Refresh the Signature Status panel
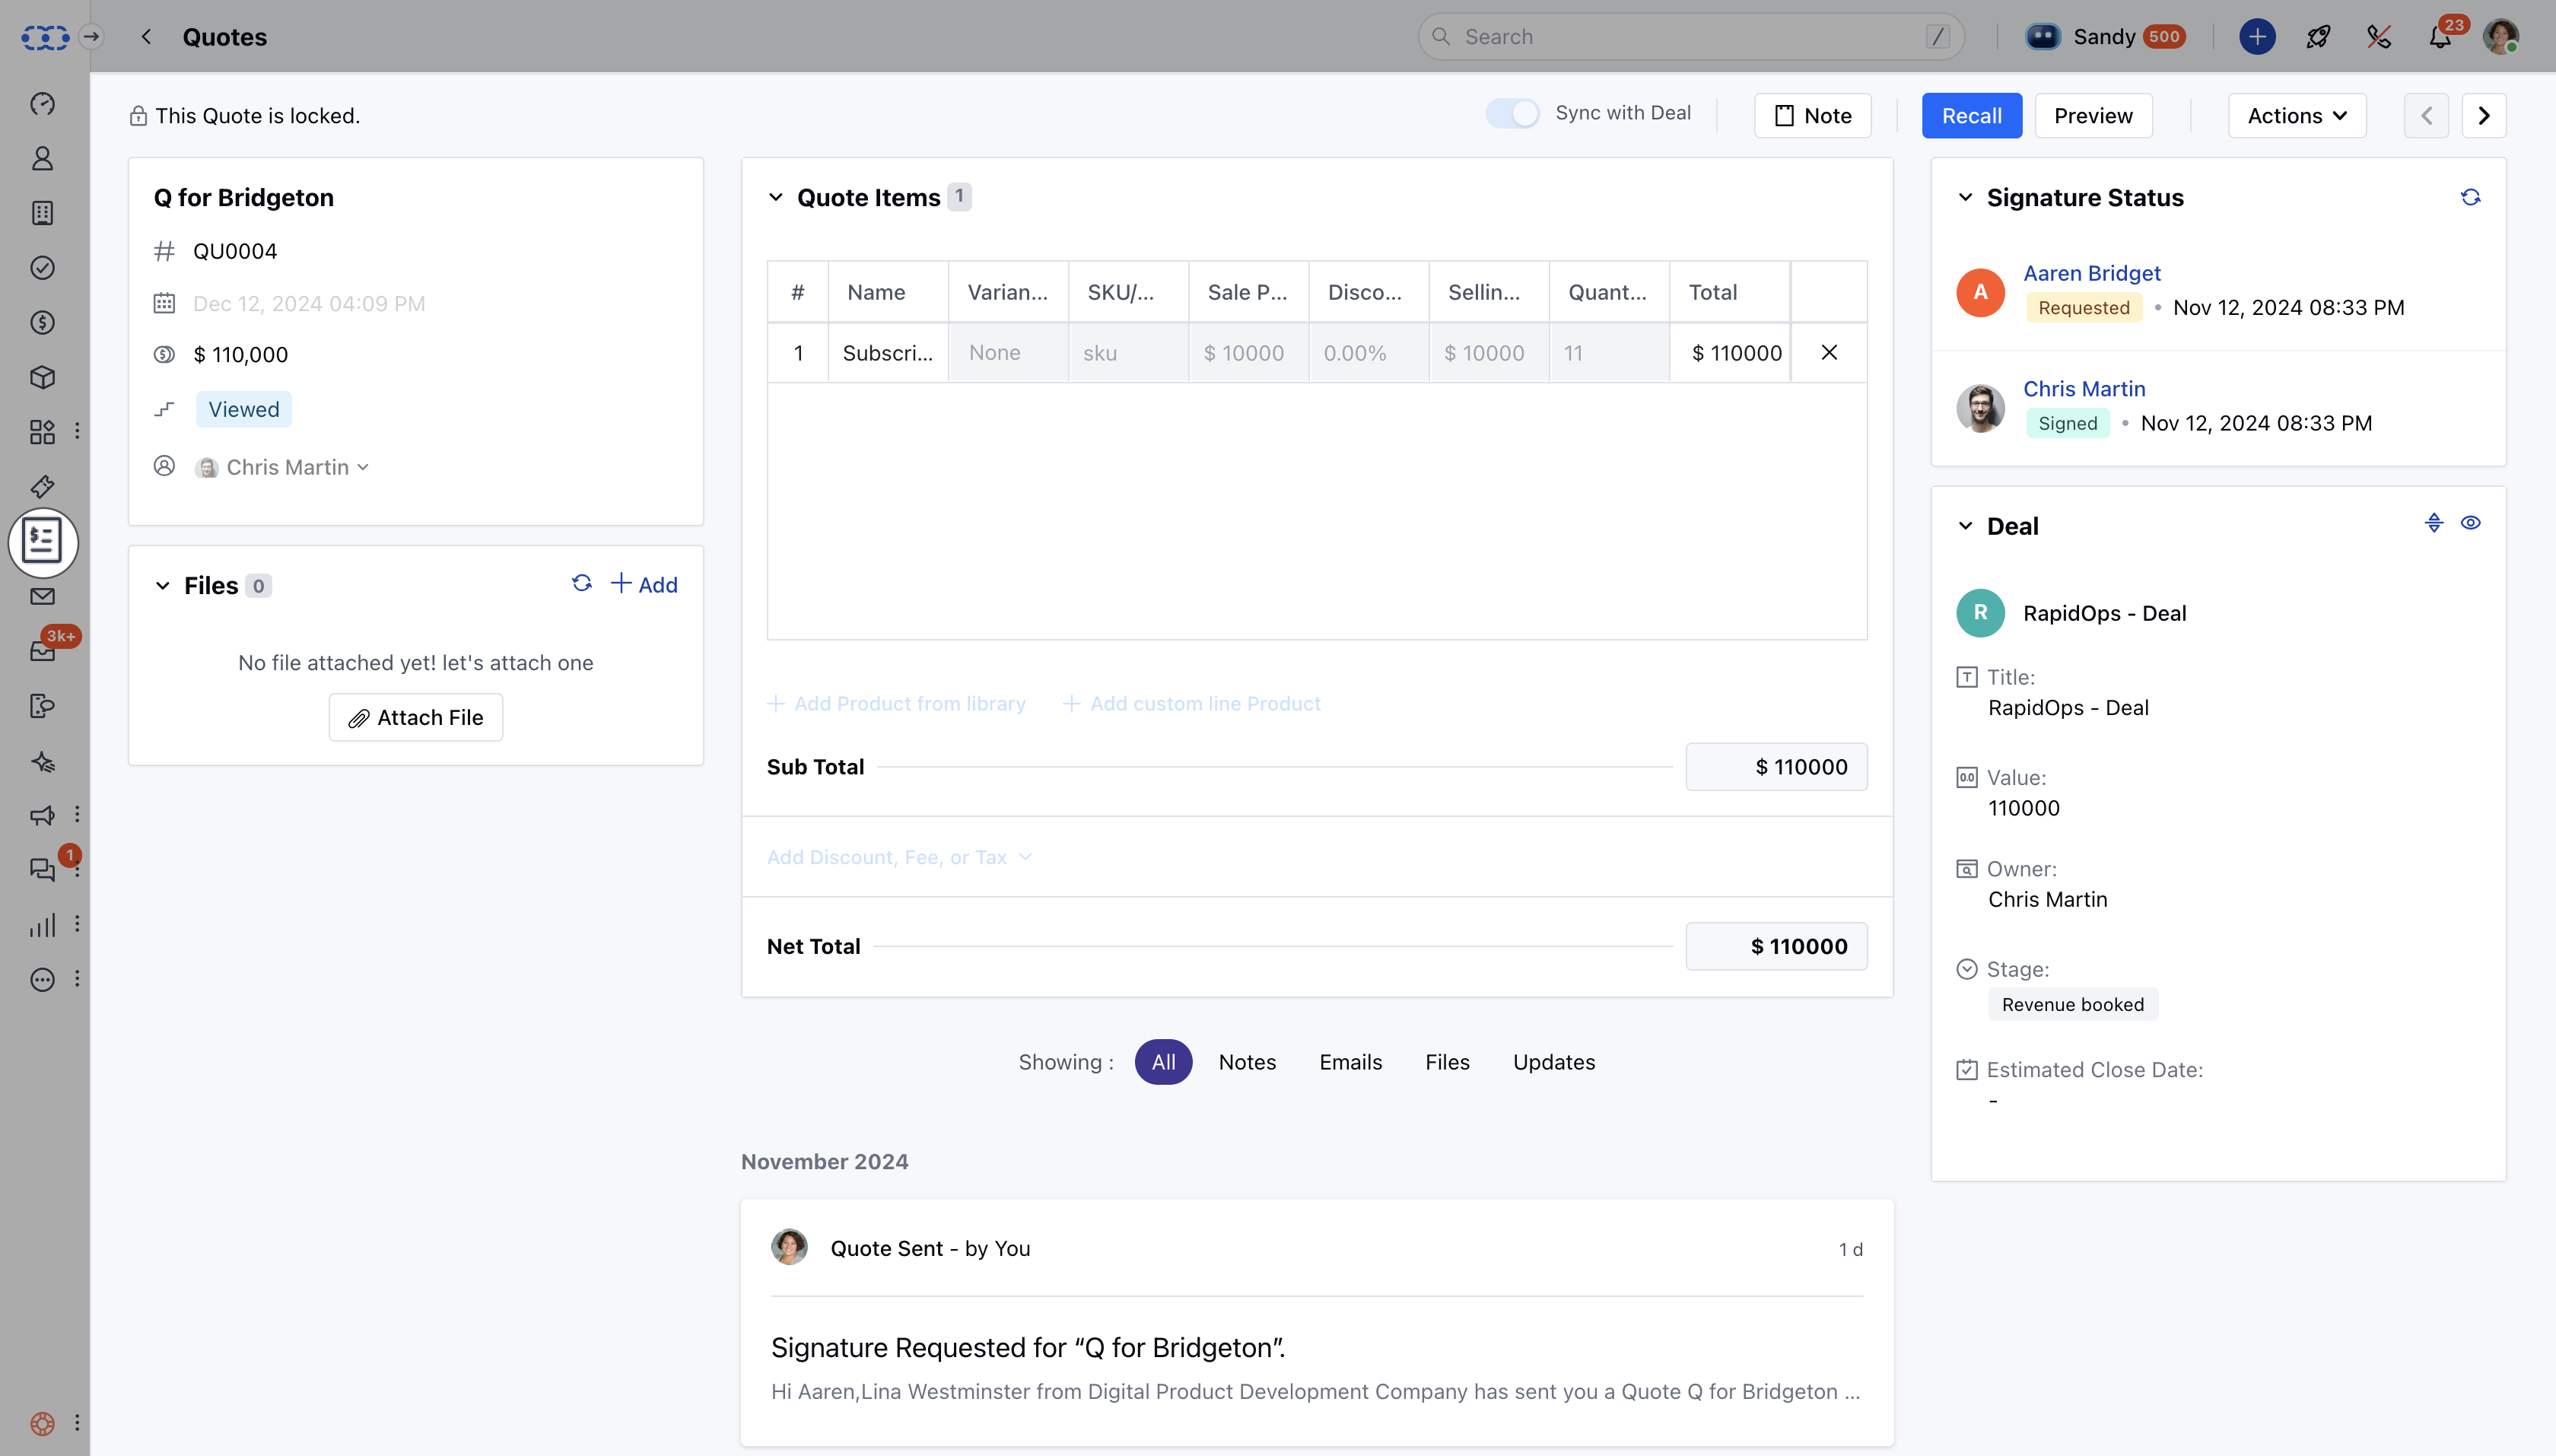This screenshot has height=1456, width=2556. (2470, 197)
